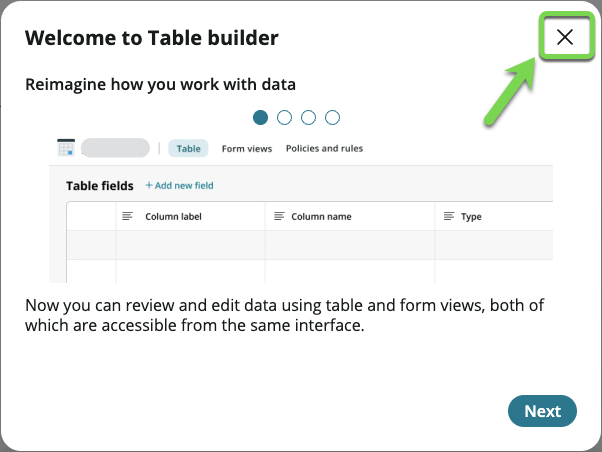The image size is (602, 452).
Task: Click the Column name header text
Action: point(321,216)
